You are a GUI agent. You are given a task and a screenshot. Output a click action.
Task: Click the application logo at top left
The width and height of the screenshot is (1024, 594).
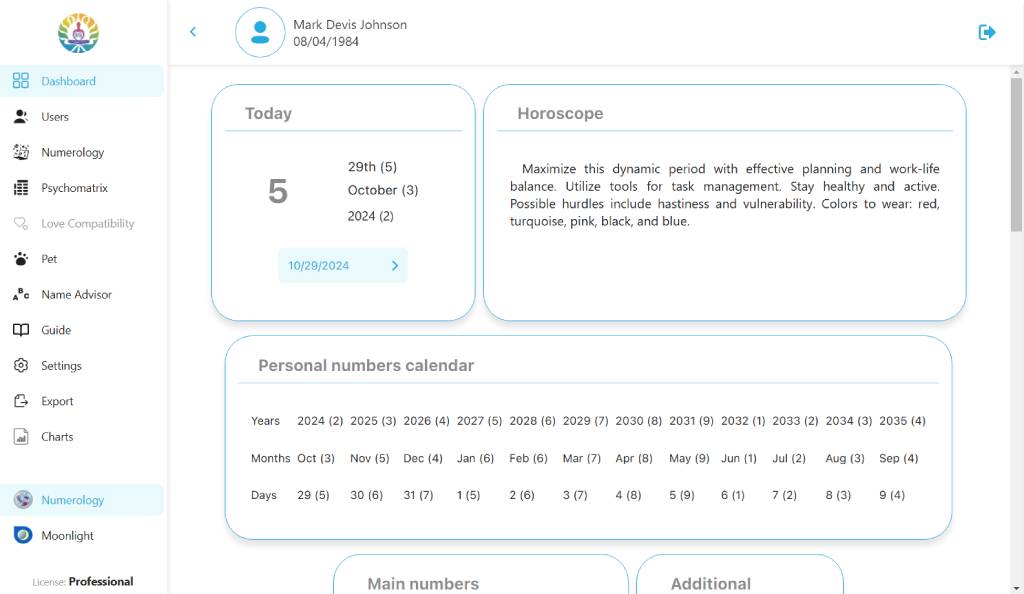(78, 33)
